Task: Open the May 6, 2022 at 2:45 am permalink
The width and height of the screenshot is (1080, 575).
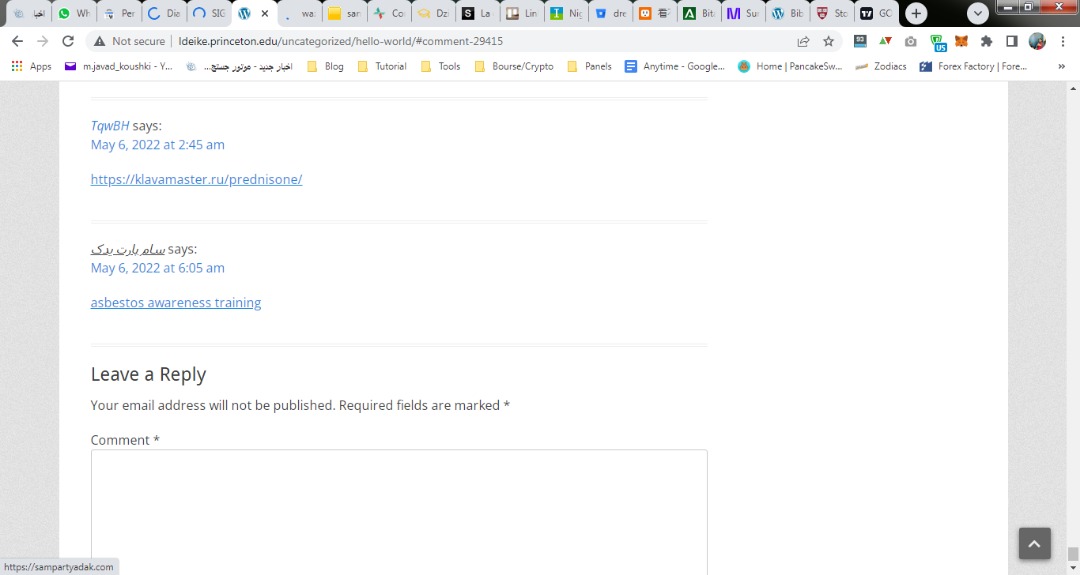Action: coord(158,145)
